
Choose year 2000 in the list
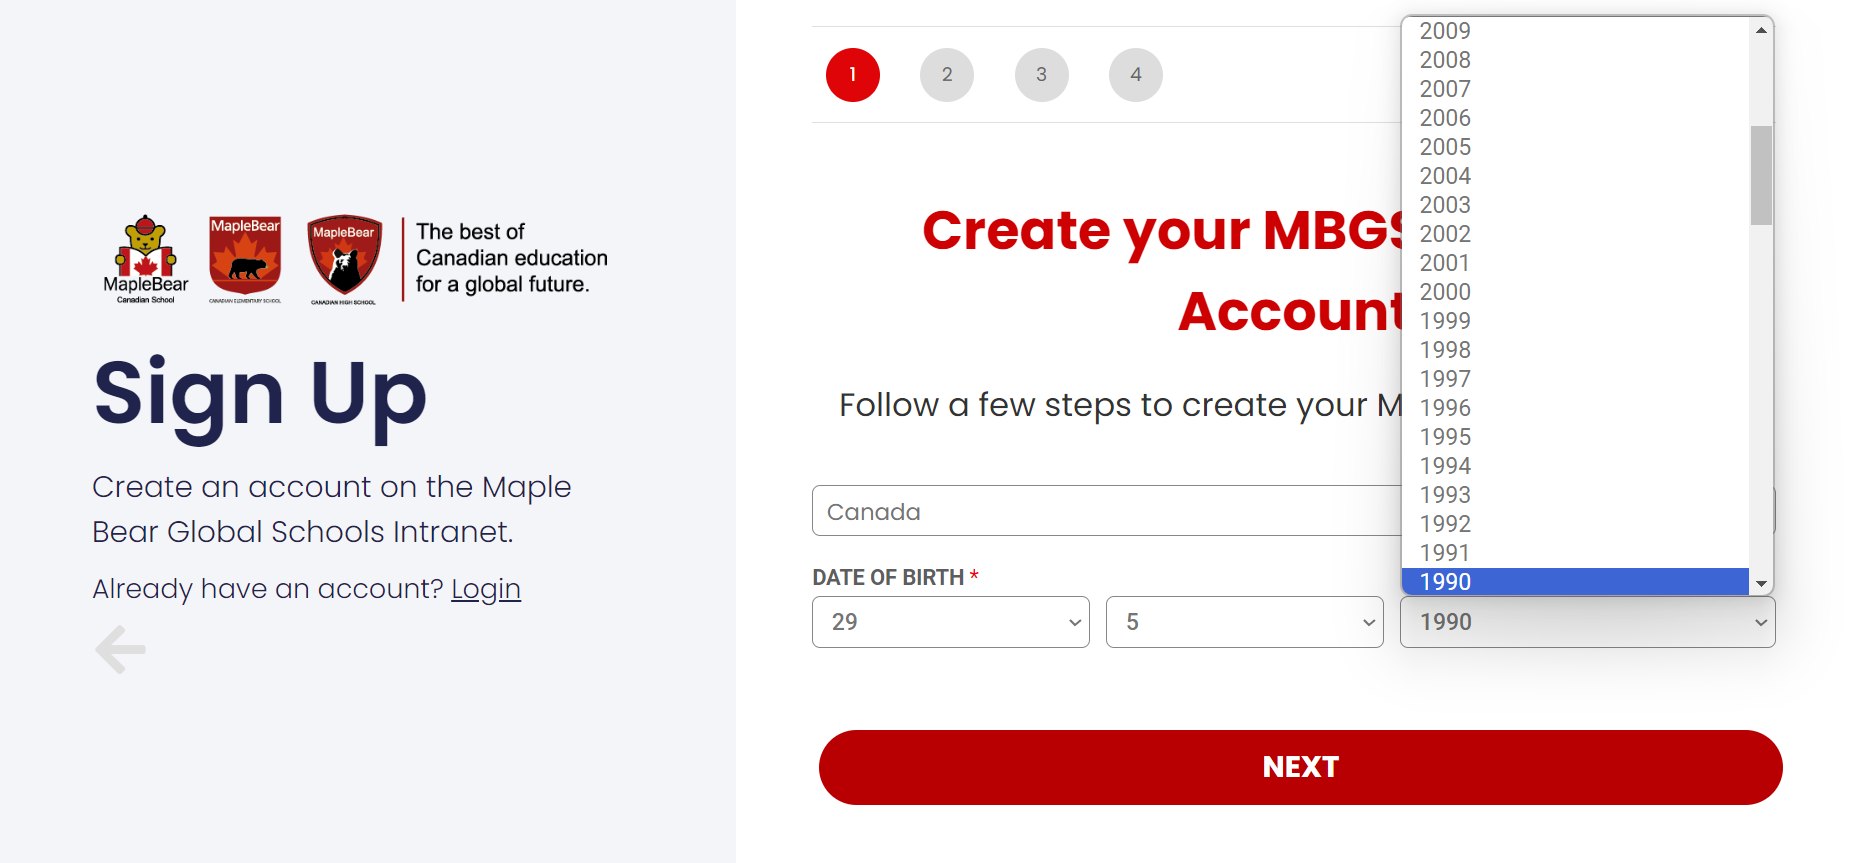(x=1575, y=292)
